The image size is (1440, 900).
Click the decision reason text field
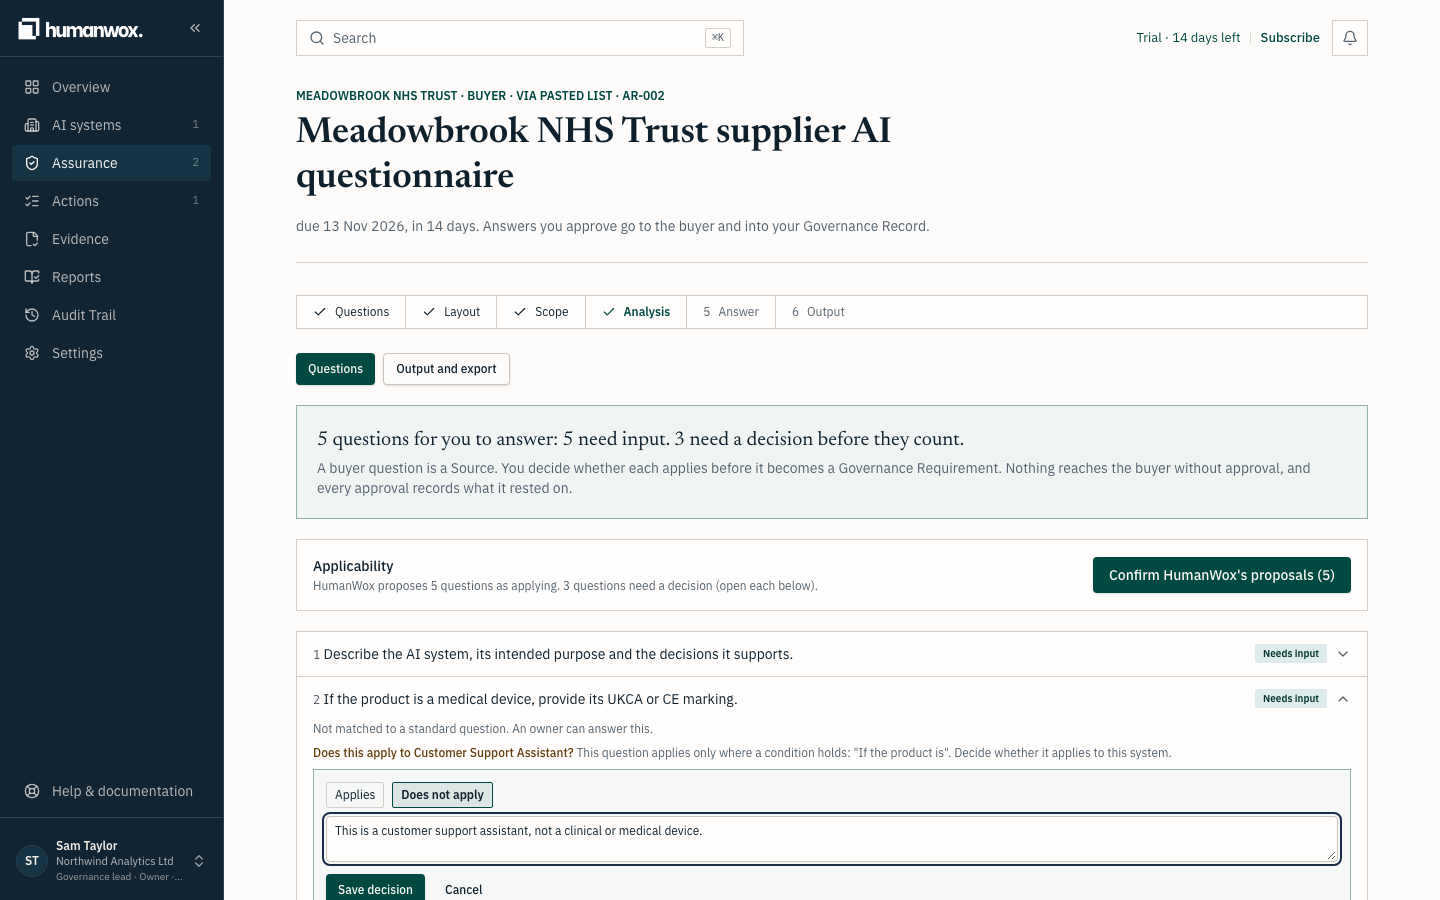(832, 839)
